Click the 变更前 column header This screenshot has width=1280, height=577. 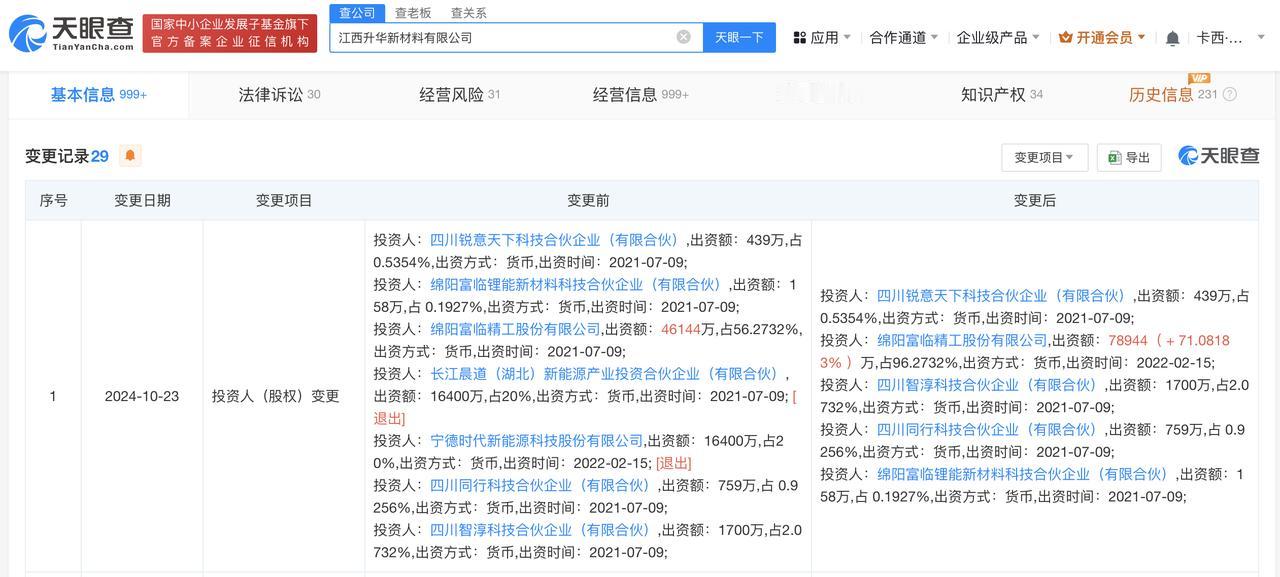[588, 200]
